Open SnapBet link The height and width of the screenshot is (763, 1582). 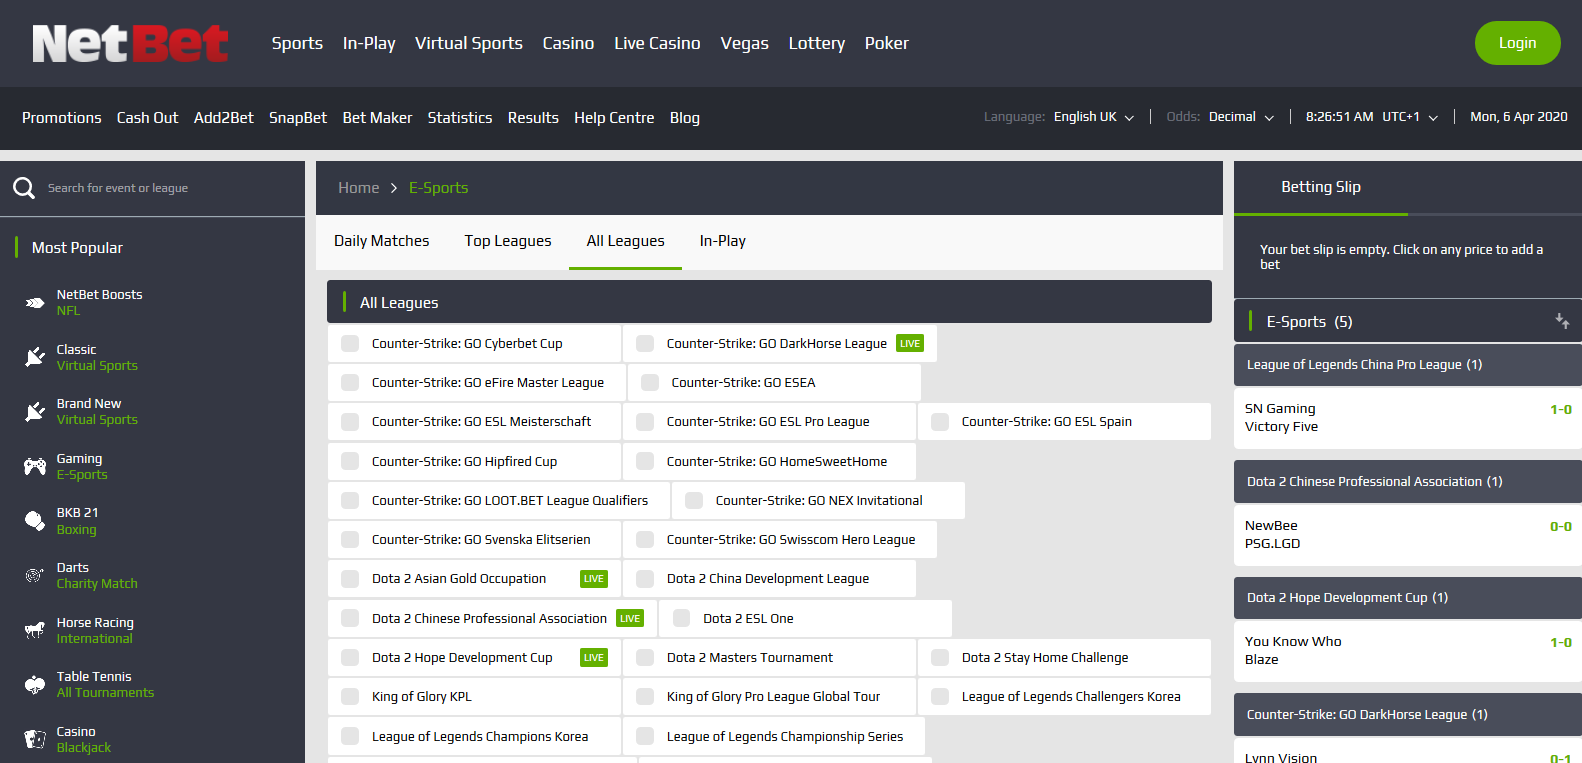click(298, 118)
